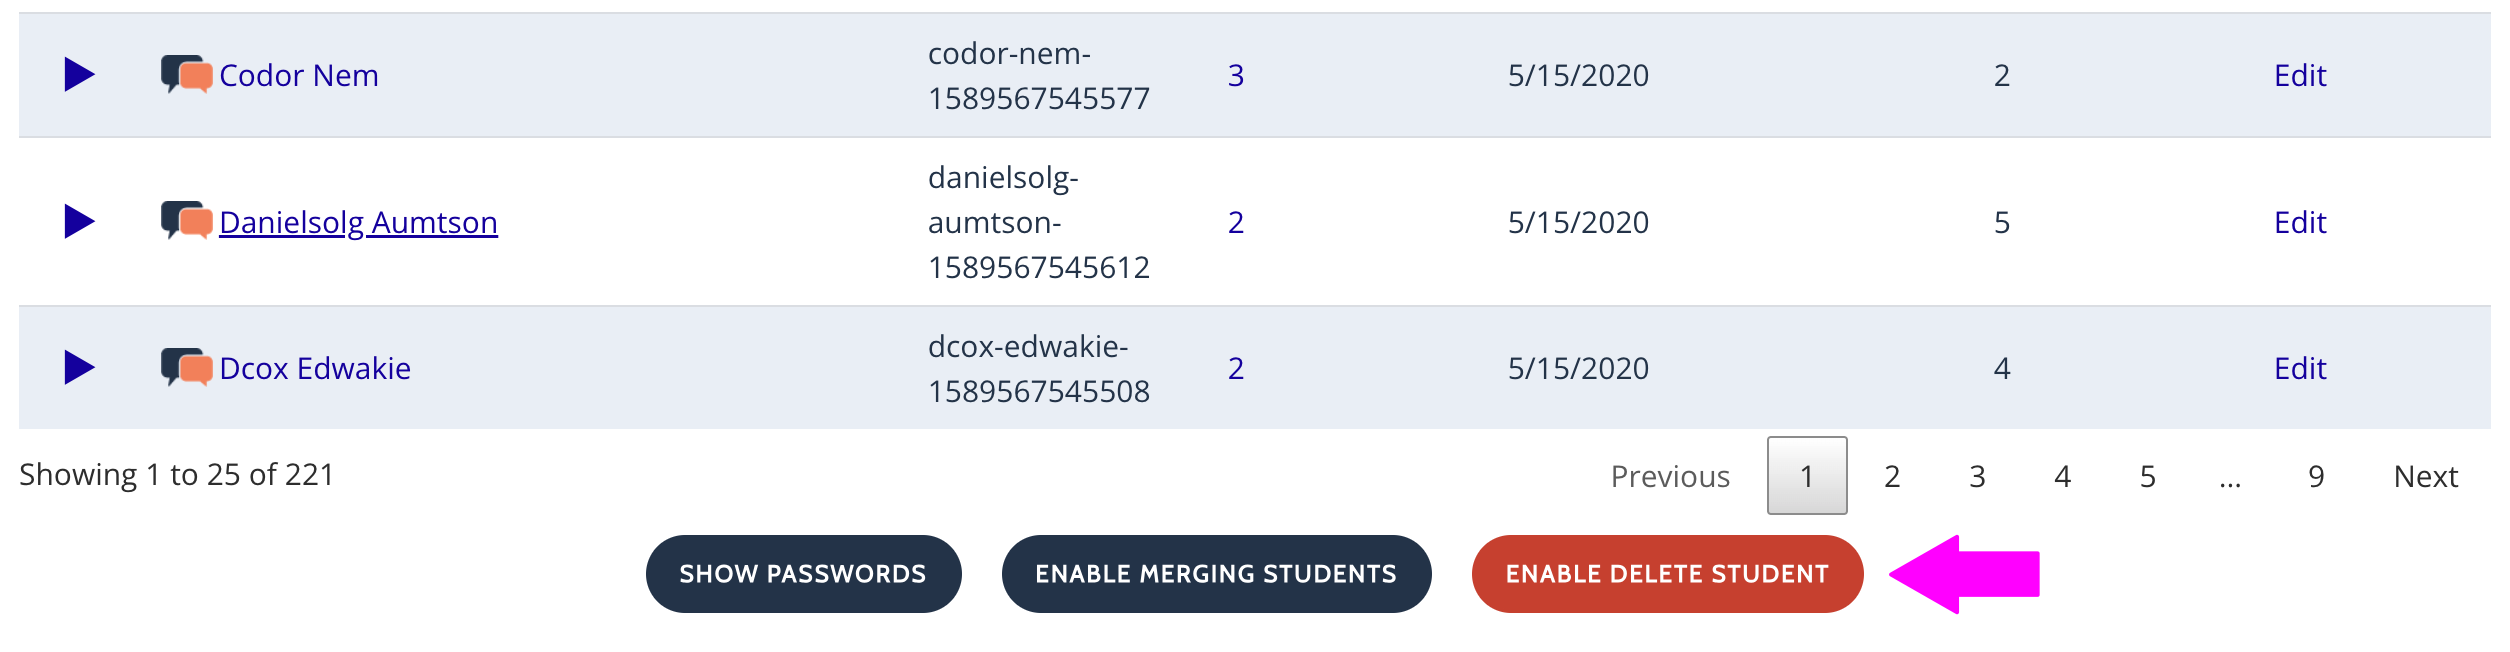Open Codor Nem student link
Viewport: 2510px width, 652px height.
[299, 75]
